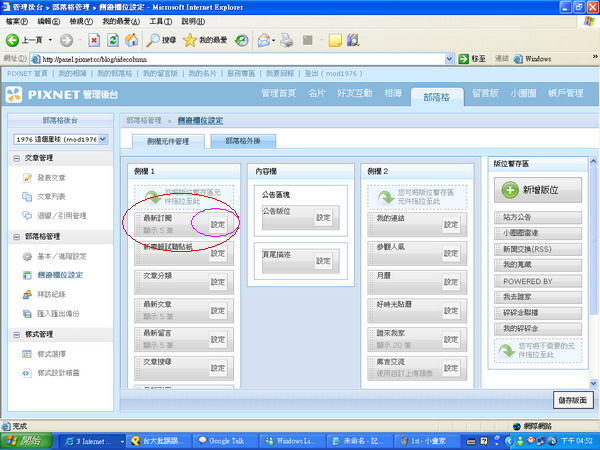The width and height of the screenshot is (600, 450).
Task: Click the 迴響/引用管理 speech bubble icon
Action: click(x=27, y=216)
